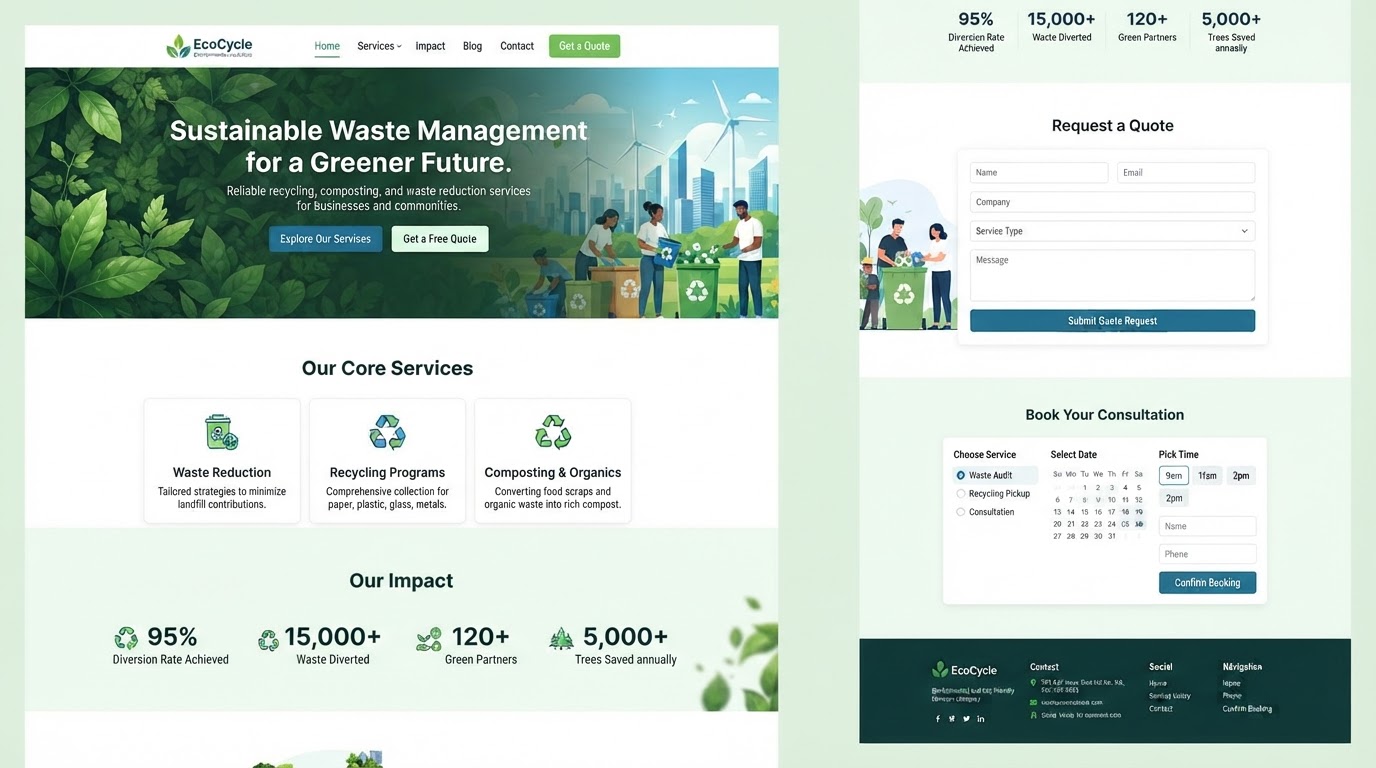Click the Company input field
The image size is (1376, 768).
tap(1112, 202)
